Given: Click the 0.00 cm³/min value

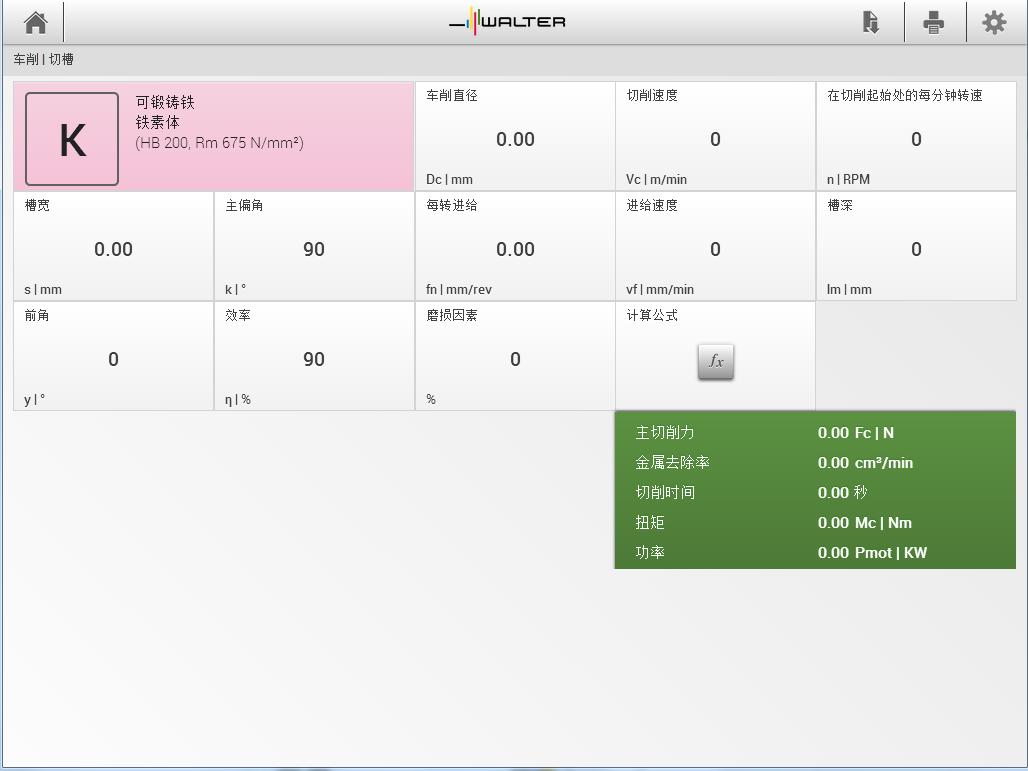Looking at the screenshot, I should pos(865,463).
